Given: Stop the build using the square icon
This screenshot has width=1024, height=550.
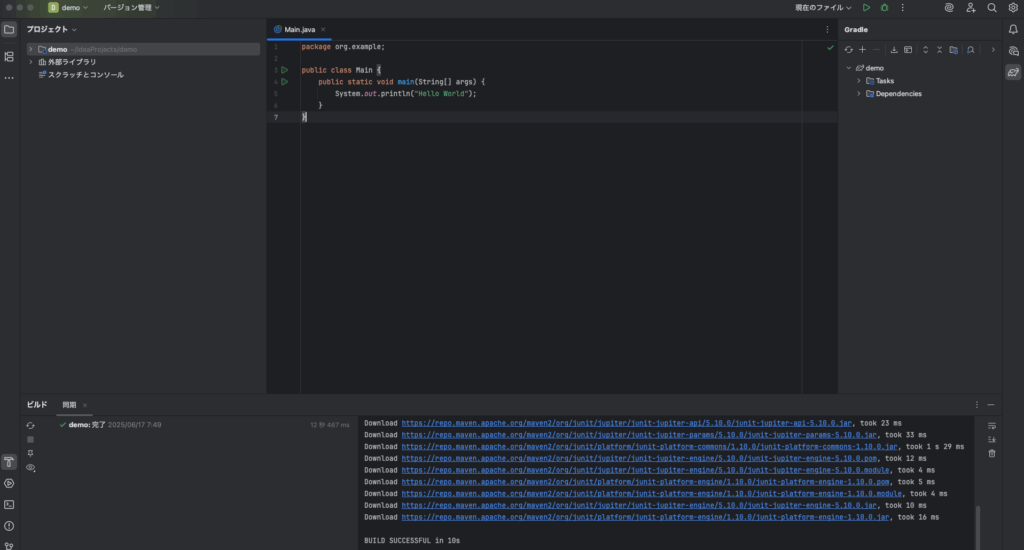Looking at the screenshot, I should (30, 440).
